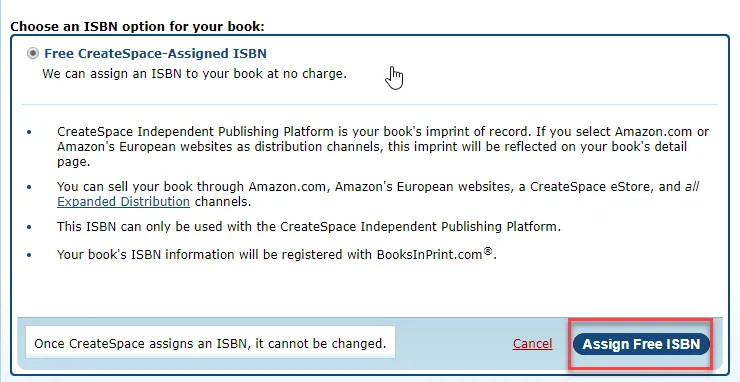
Task: Cancel the ISBN assignment
Action: [532, 344]
